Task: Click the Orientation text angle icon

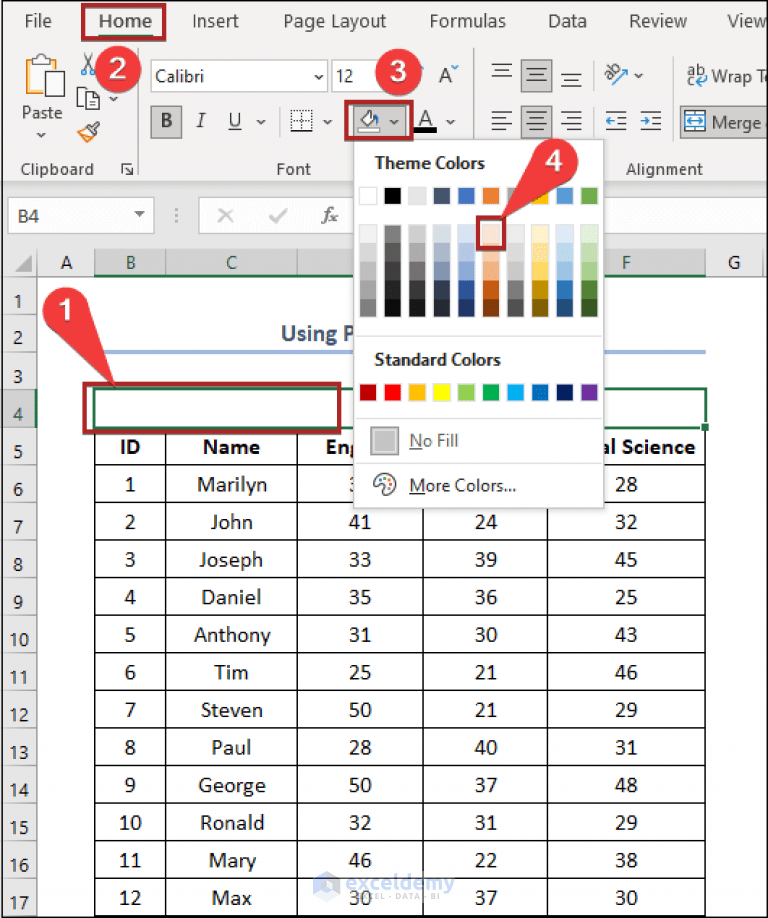Action: tap(615, 74)
